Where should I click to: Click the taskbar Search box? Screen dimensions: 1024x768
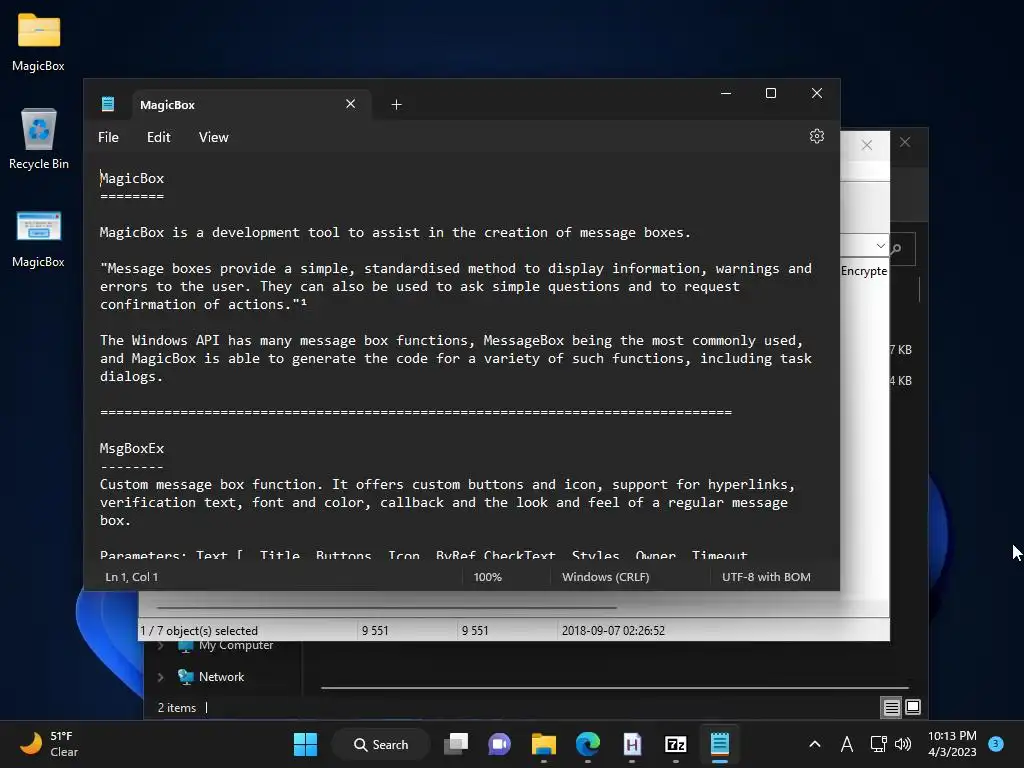point(381,744)
